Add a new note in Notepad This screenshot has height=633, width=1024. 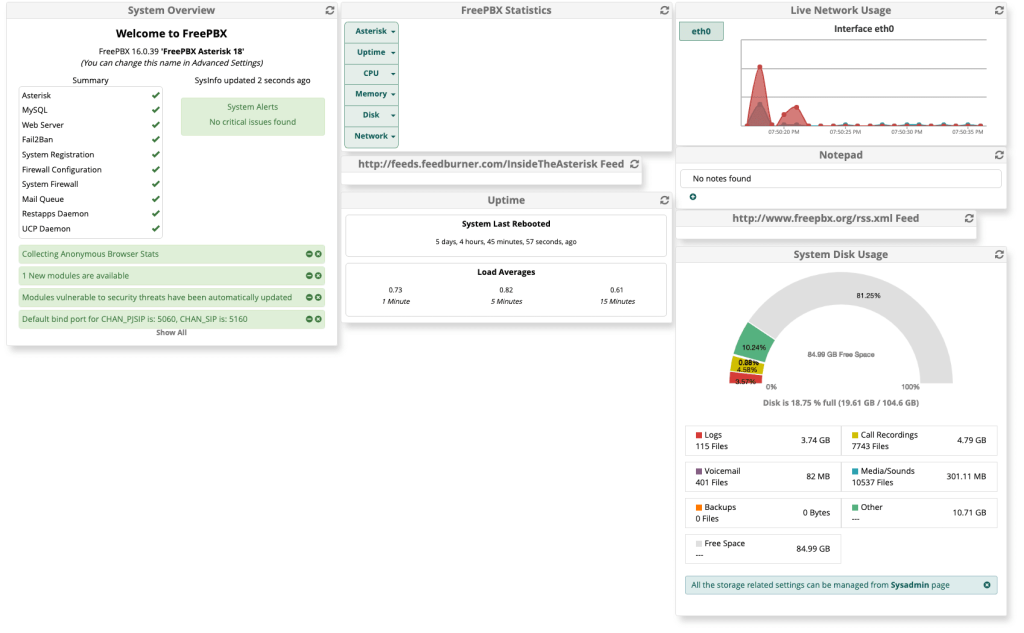(x=693, y=197)
